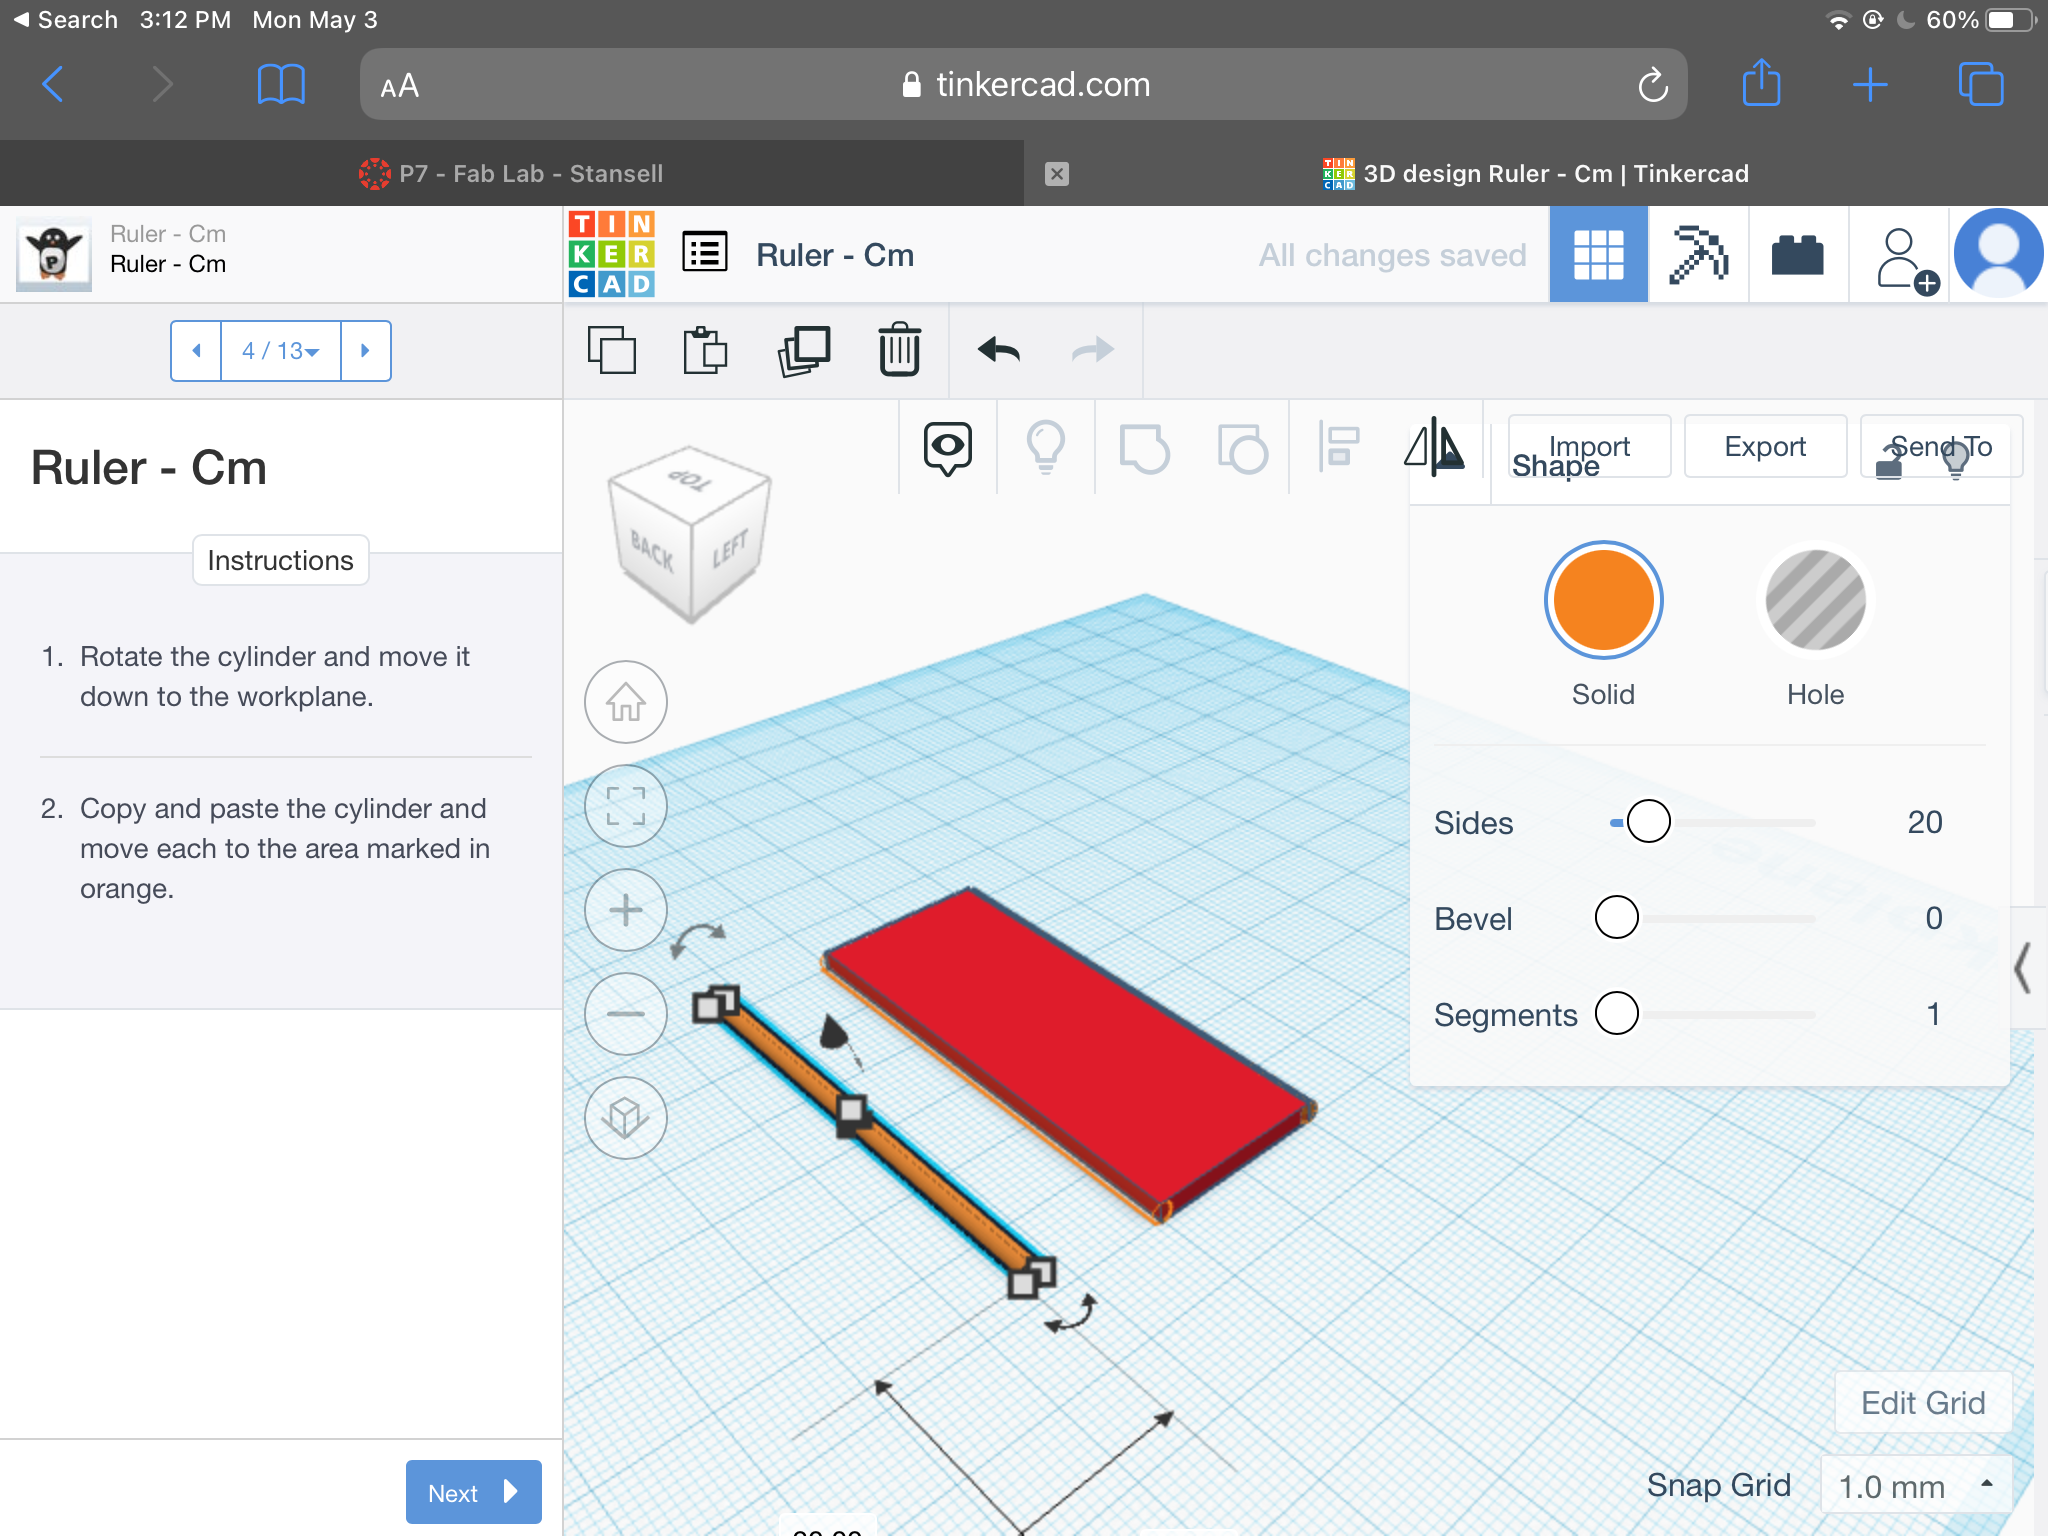Click the Ungroup shapes icon

click(x=1242, y=448)
